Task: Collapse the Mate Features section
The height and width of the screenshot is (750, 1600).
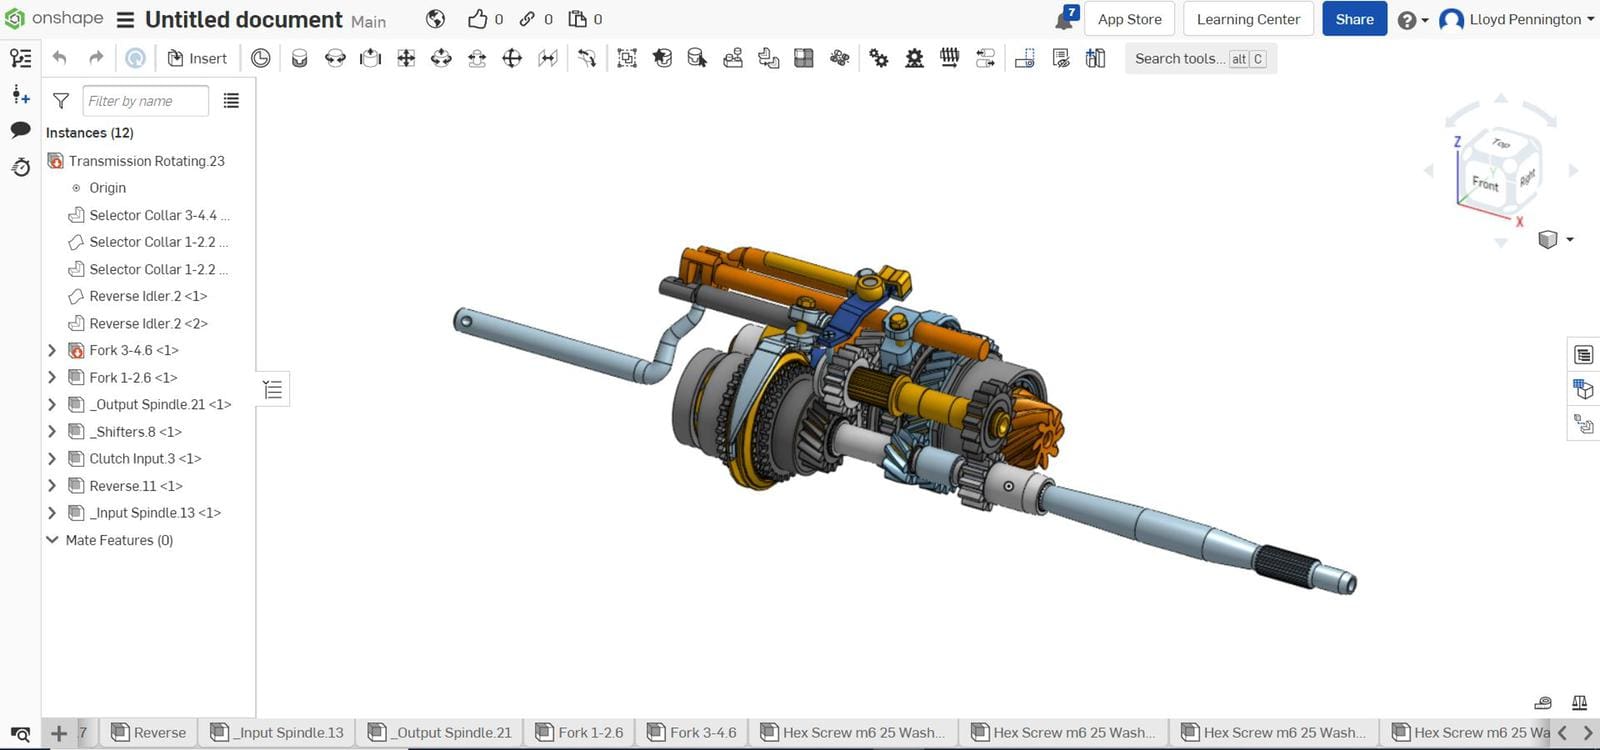Action: point(52,540)
